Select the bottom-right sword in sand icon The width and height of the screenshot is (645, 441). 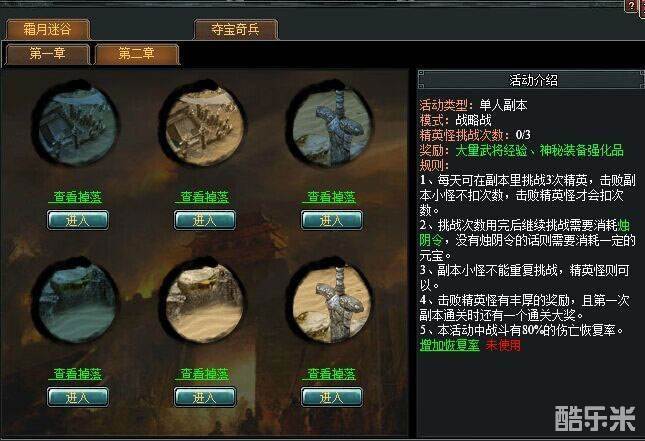click(330, 302)
